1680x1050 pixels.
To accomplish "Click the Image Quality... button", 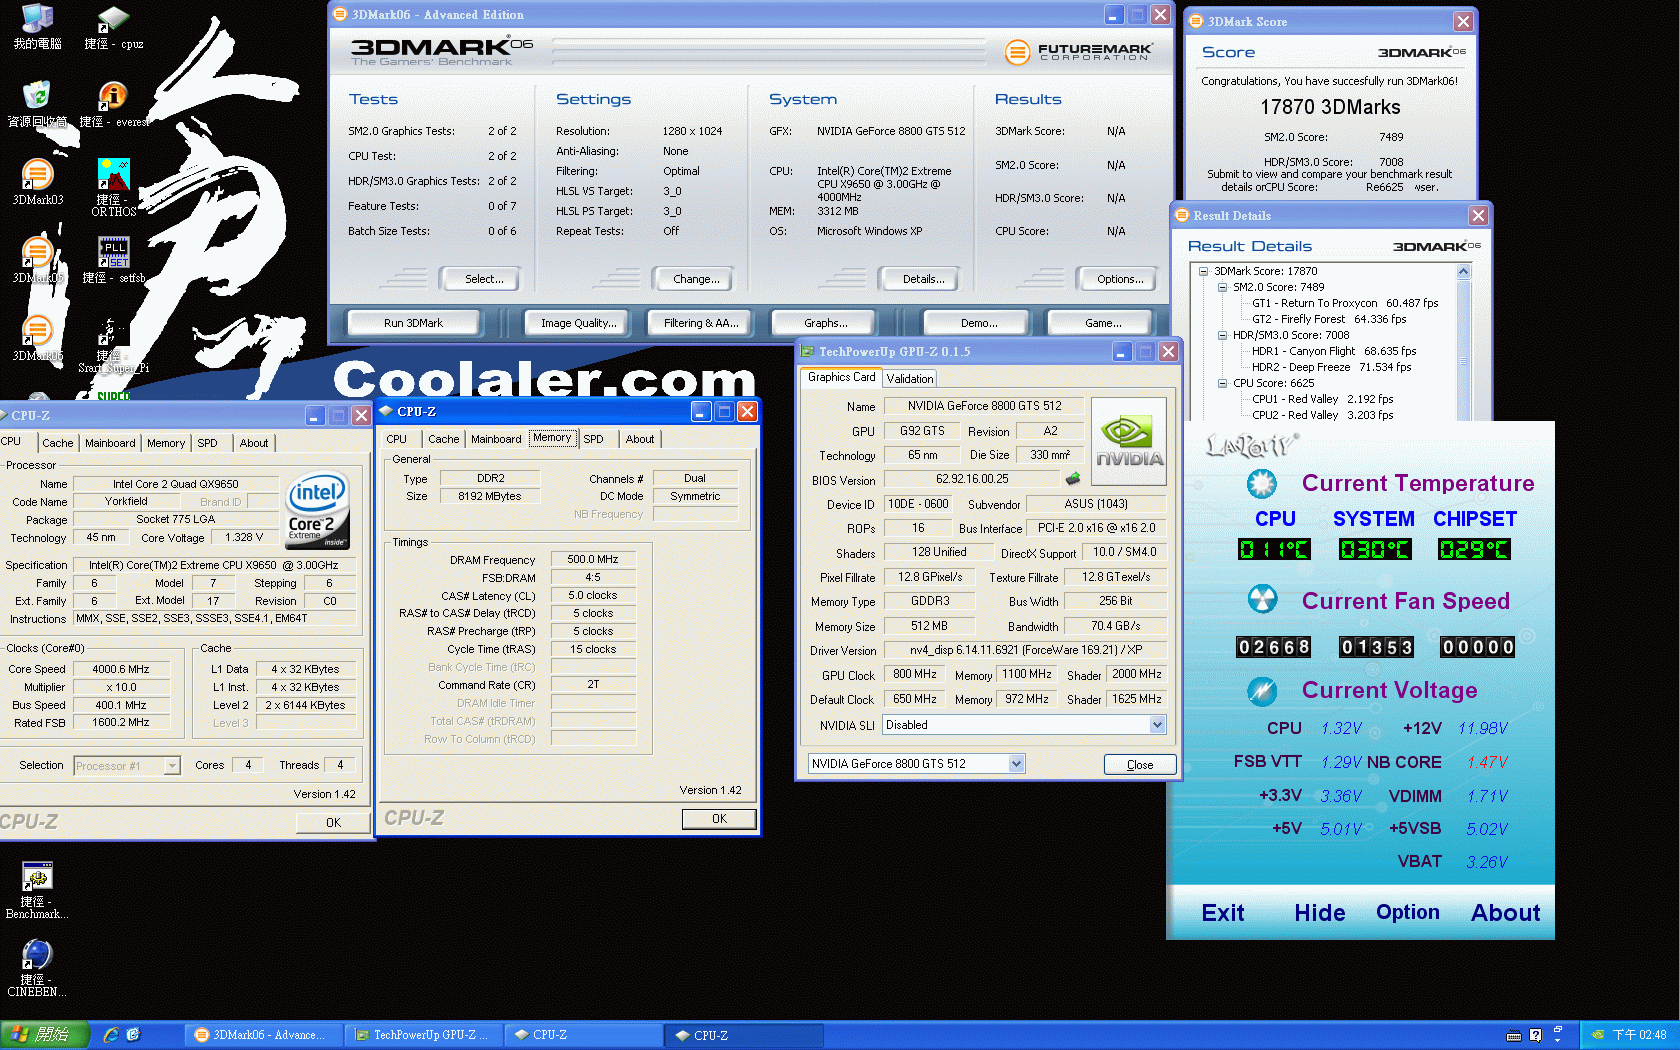I will (x=577, y=323).
